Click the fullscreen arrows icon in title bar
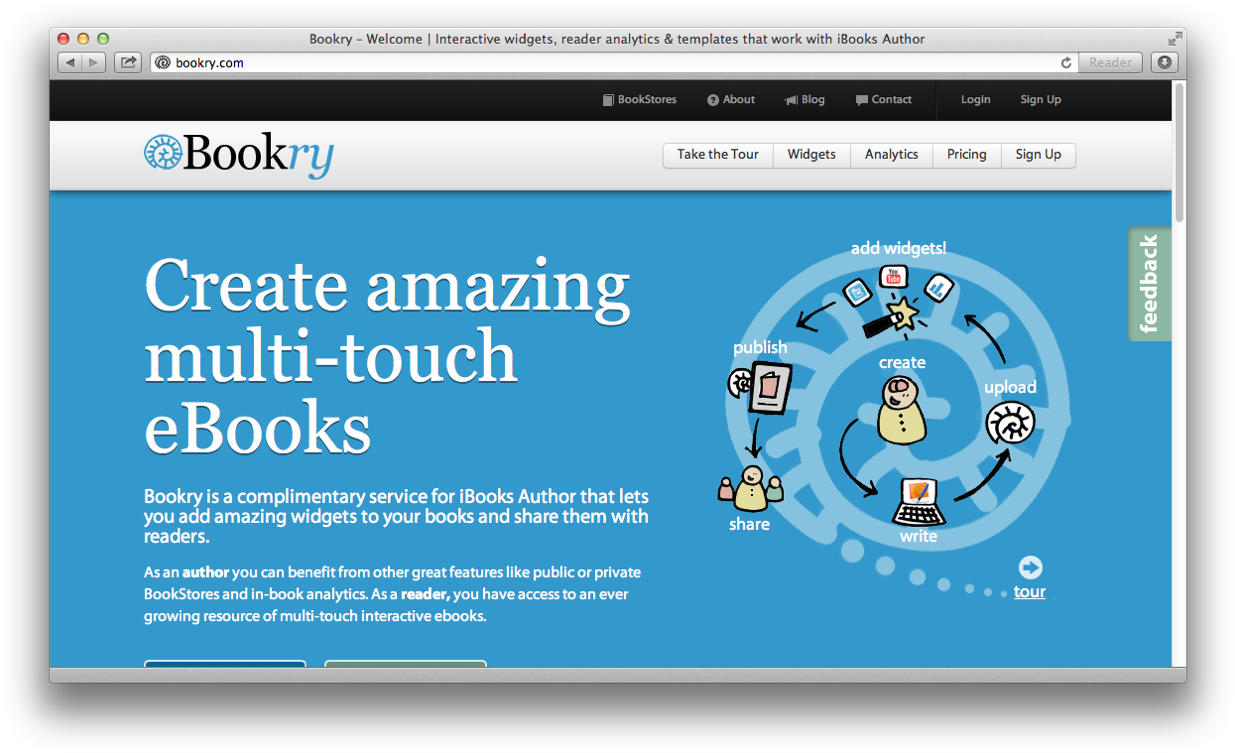The width and height of the screenshot is (1235, 753). pos(1174,39)
